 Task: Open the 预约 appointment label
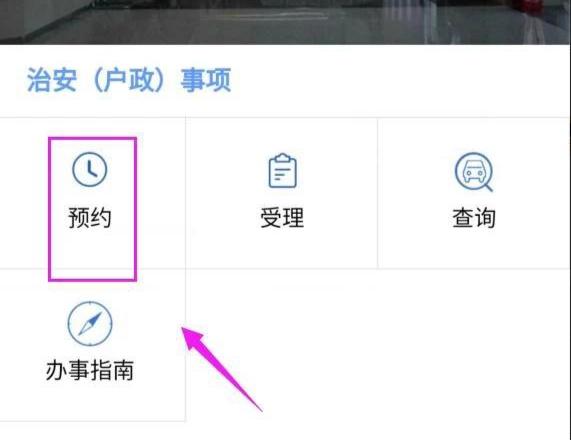coord(90,218)
